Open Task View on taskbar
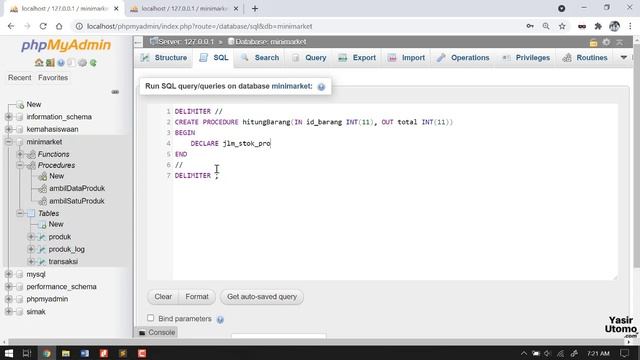The image size is (640, 360). 27,353
